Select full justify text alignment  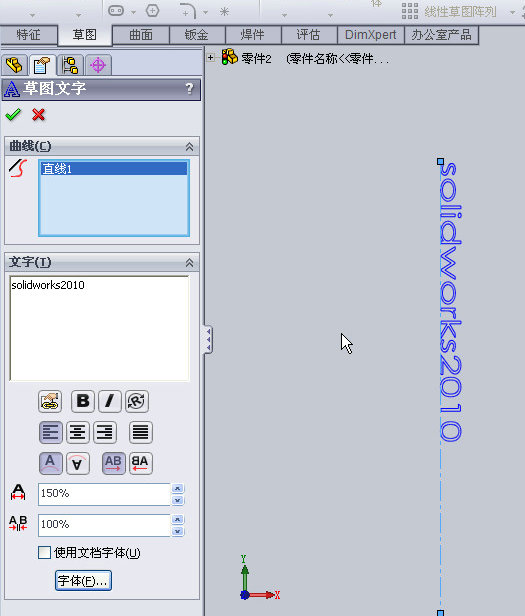[141, 433]
